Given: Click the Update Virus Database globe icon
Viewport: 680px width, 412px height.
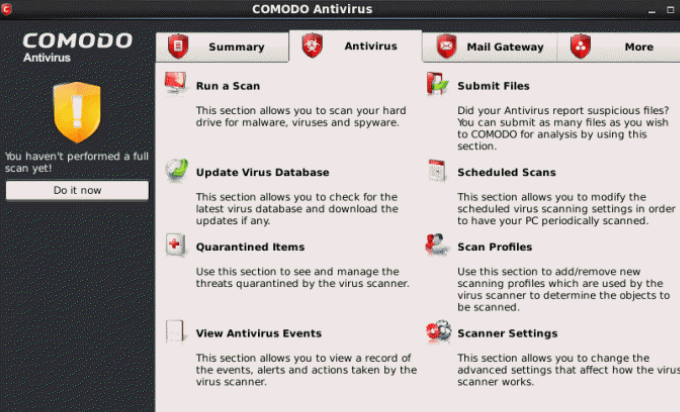Looking at the screenshot, I should 177,170.
